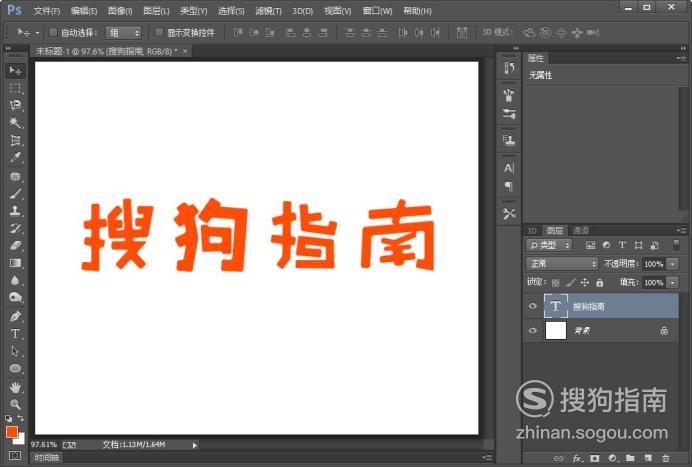Select the Healing Brush tool

click(x=15, y=177)
